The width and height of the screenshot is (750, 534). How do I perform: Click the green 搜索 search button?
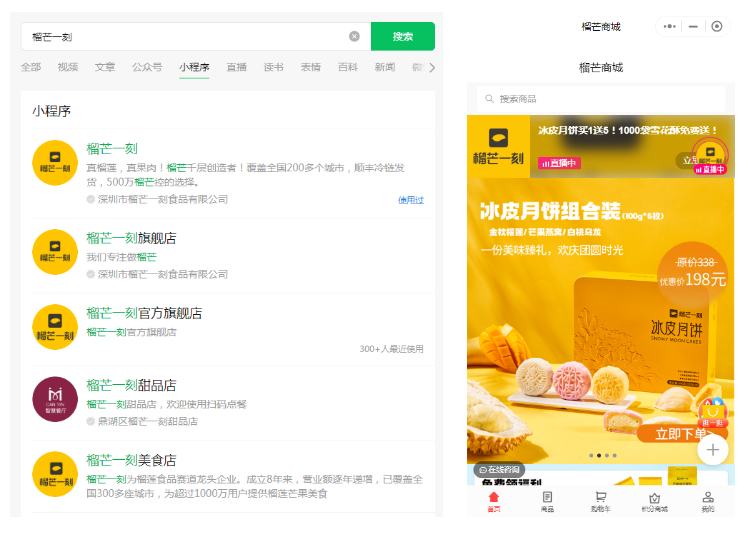tap(402, 37)
